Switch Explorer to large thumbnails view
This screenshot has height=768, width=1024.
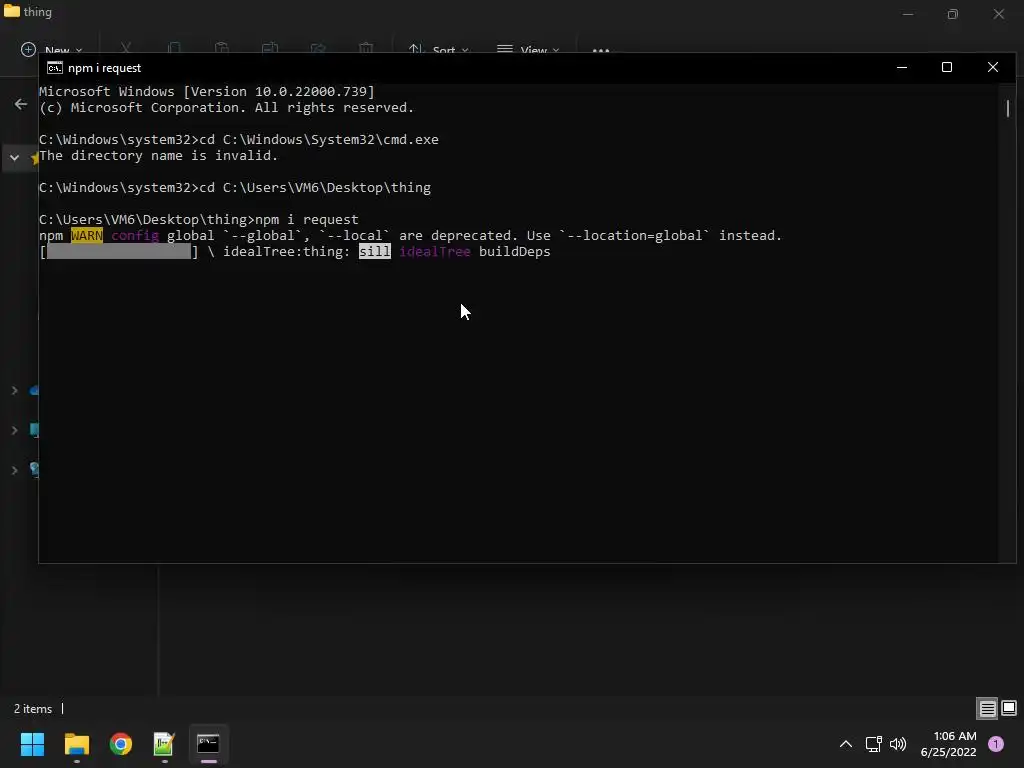click(1009, 708)
